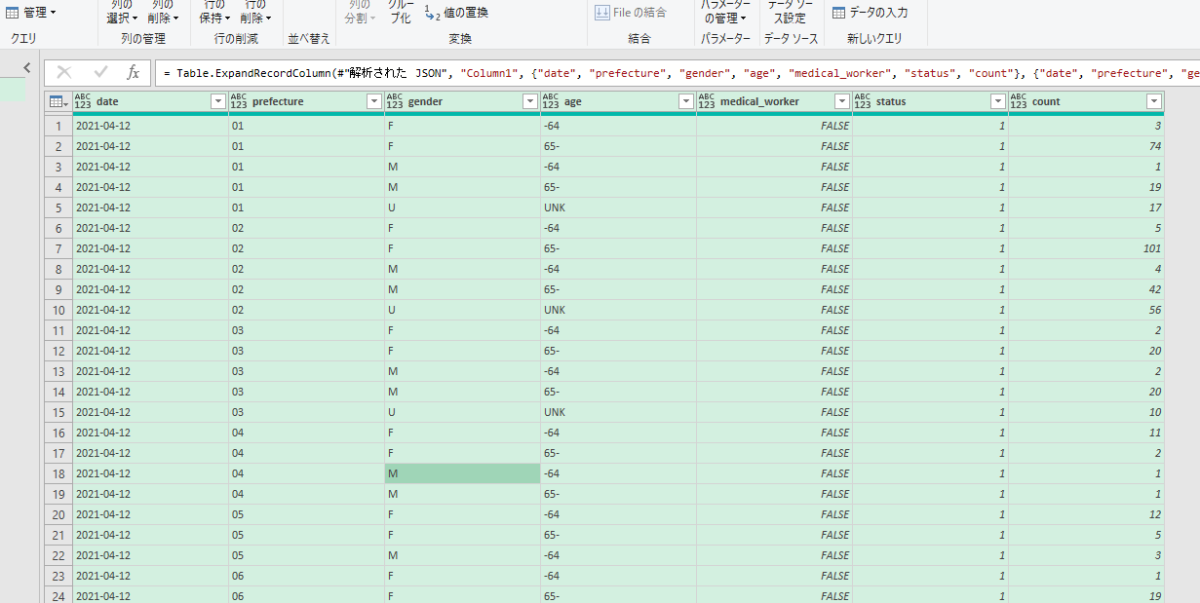The image size is (1200, 603).
Task: Click the medical_worker FALSE cell in row 12
Action: coord(774,351)
